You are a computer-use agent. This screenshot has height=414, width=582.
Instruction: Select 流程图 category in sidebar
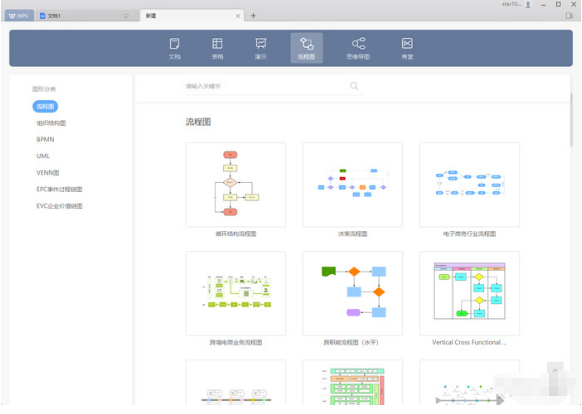45,107
